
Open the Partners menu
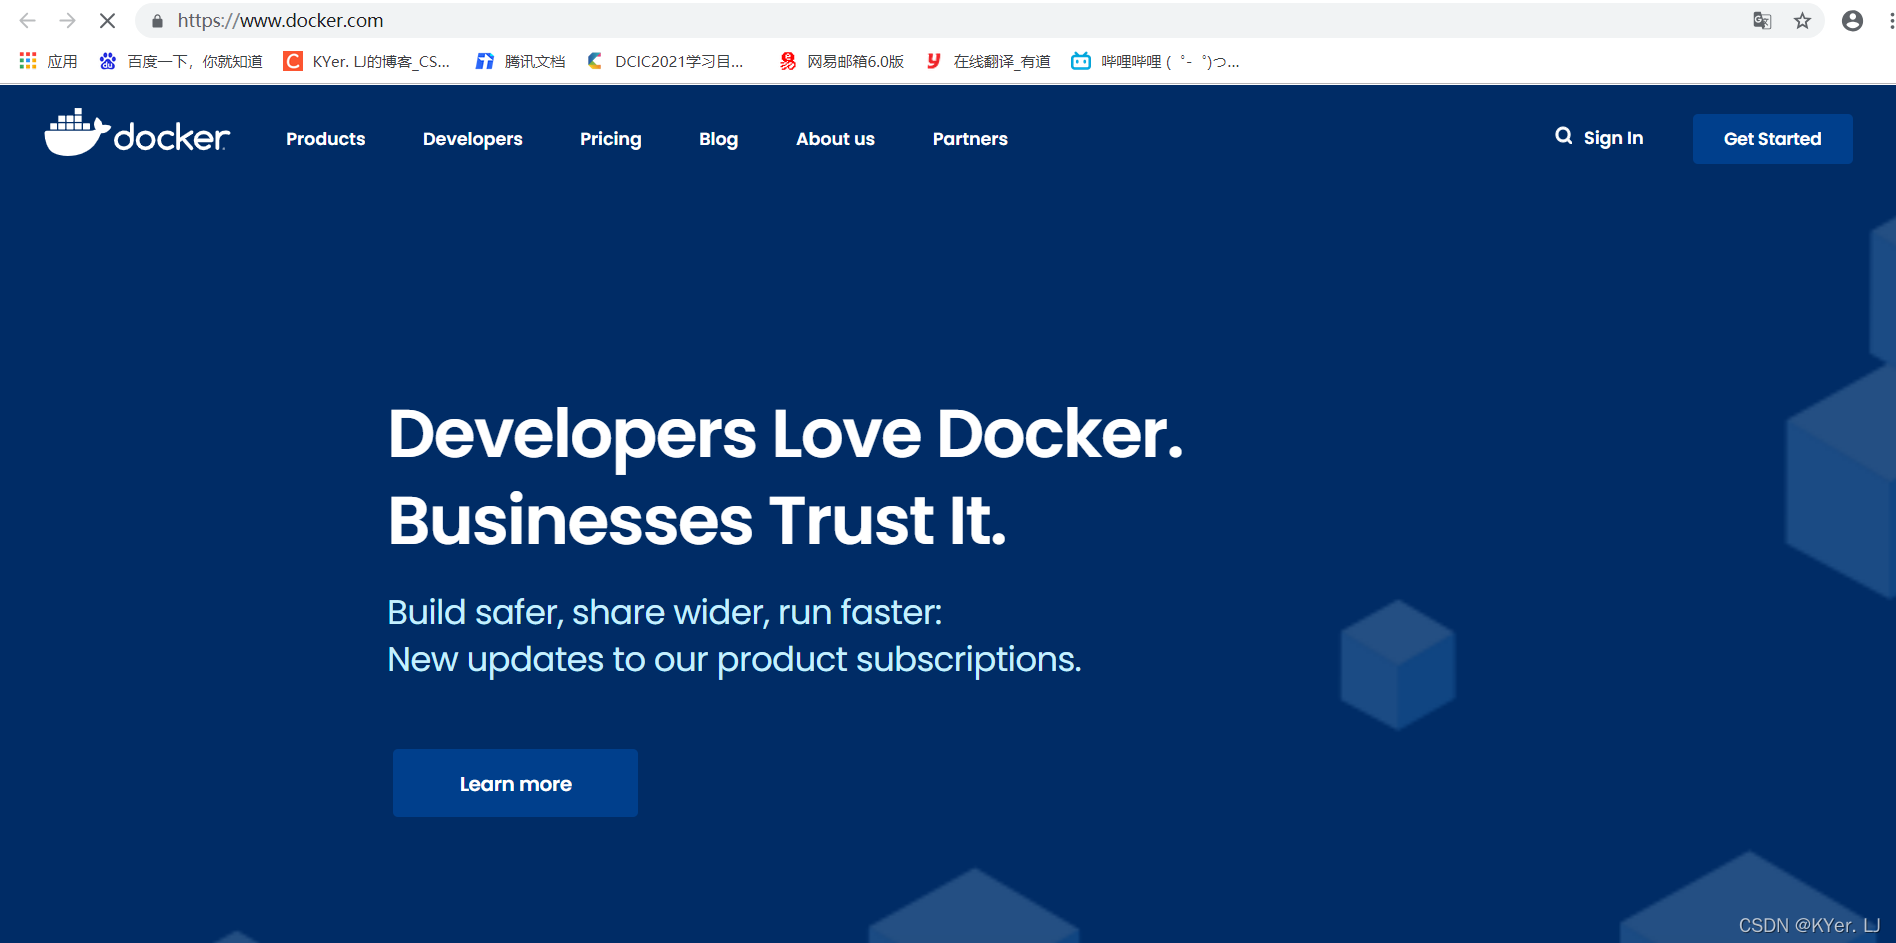tap(970, 139)
